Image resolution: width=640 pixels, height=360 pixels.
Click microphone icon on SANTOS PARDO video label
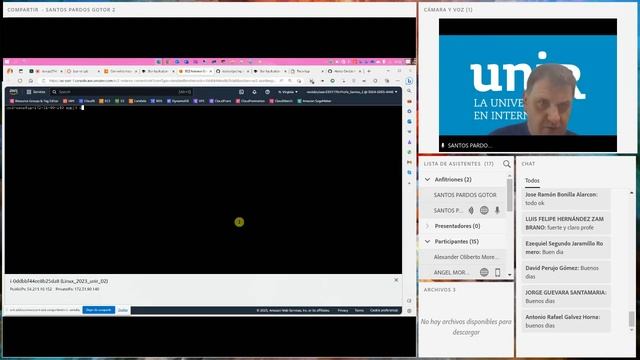pyautogui.click(x=443, y=145)
